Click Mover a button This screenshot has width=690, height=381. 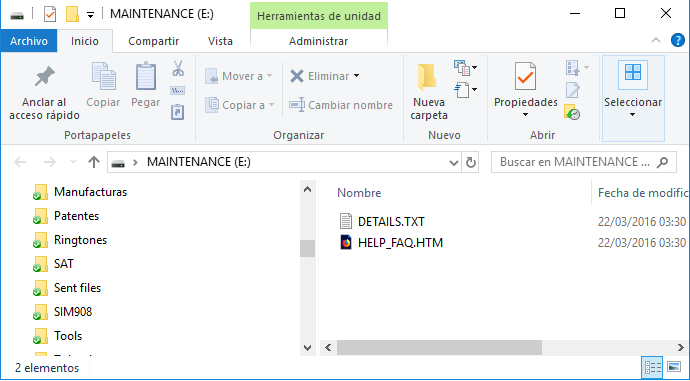tap(239, 76)
